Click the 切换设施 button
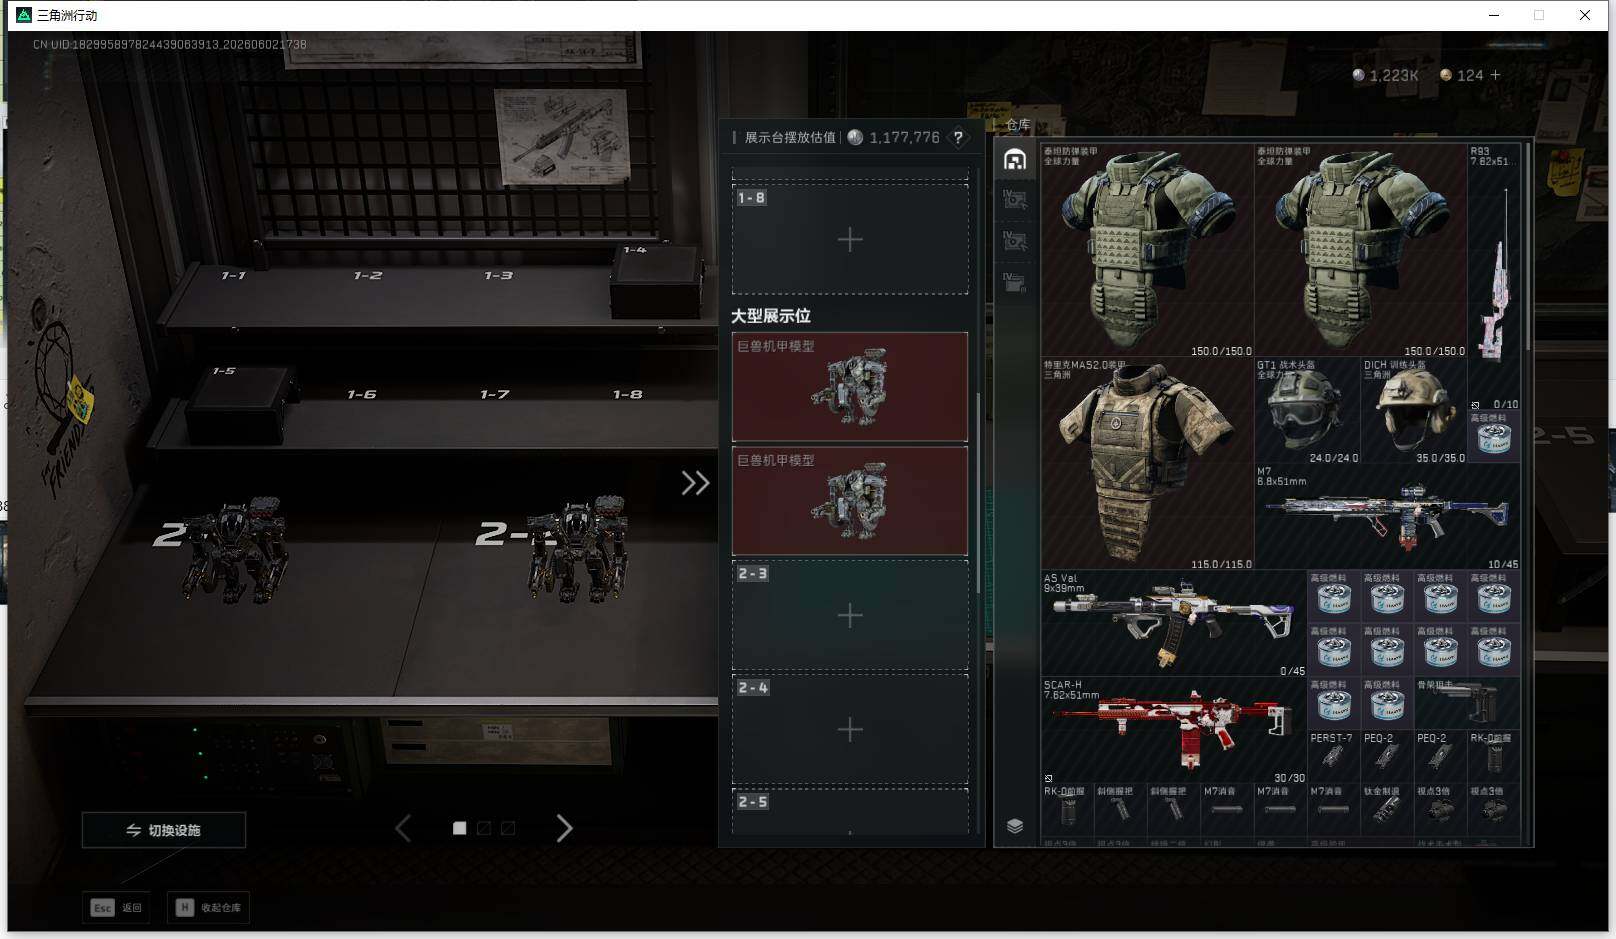The width and height of the screenshot is (1616, 939). tap(164, 830)
